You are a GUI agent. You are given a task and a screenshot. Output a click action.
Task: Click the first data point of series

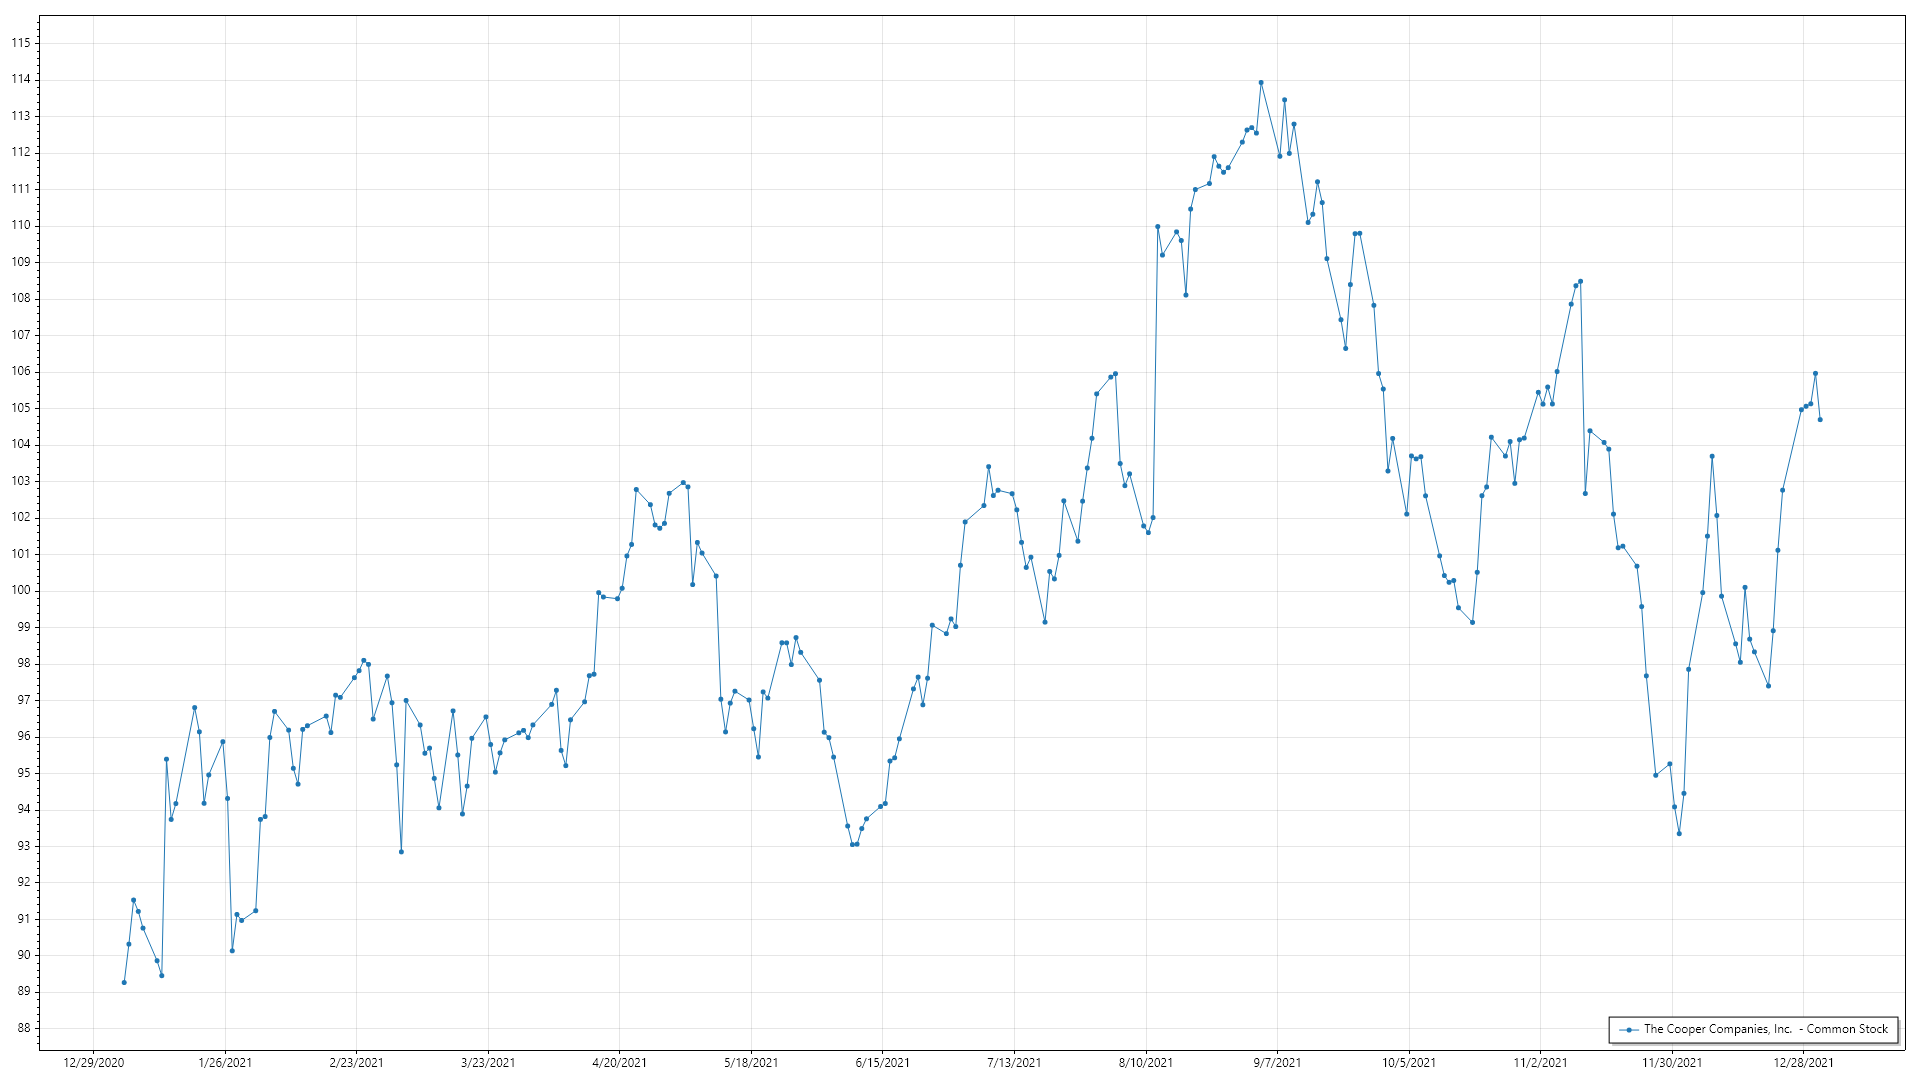tap(124, 982)
